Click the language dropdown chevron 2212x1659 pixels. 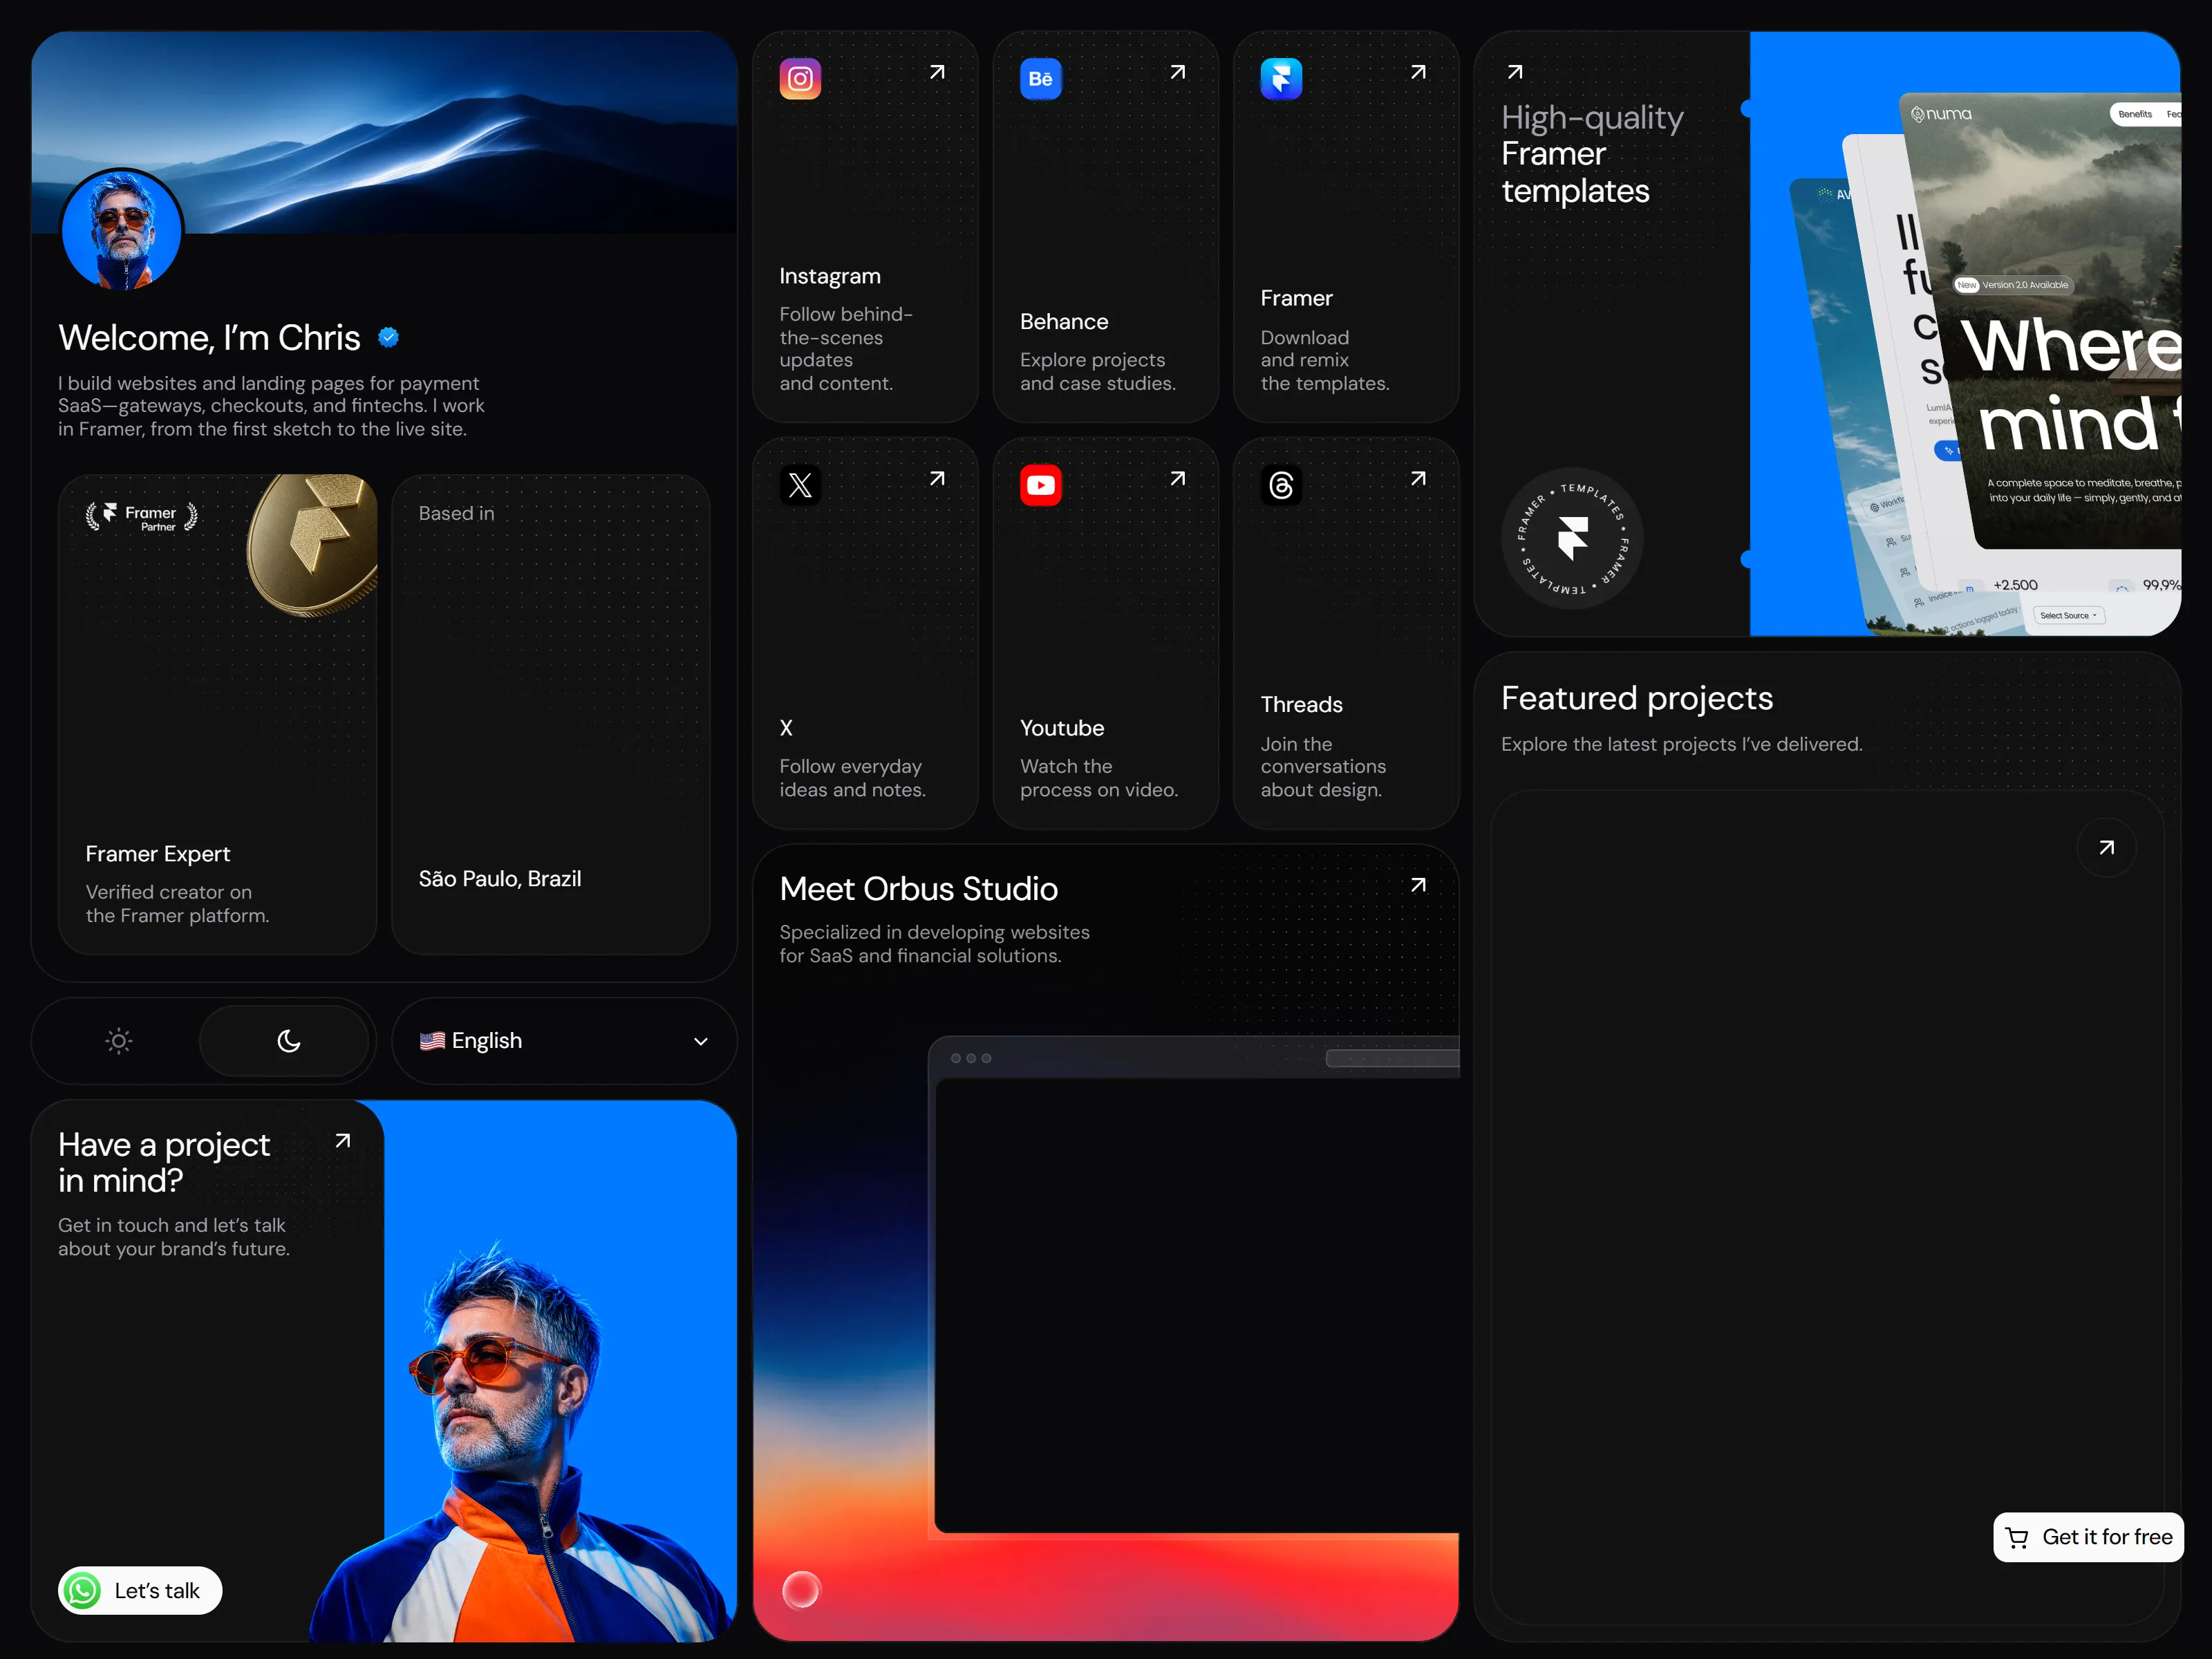point(701,1041)
